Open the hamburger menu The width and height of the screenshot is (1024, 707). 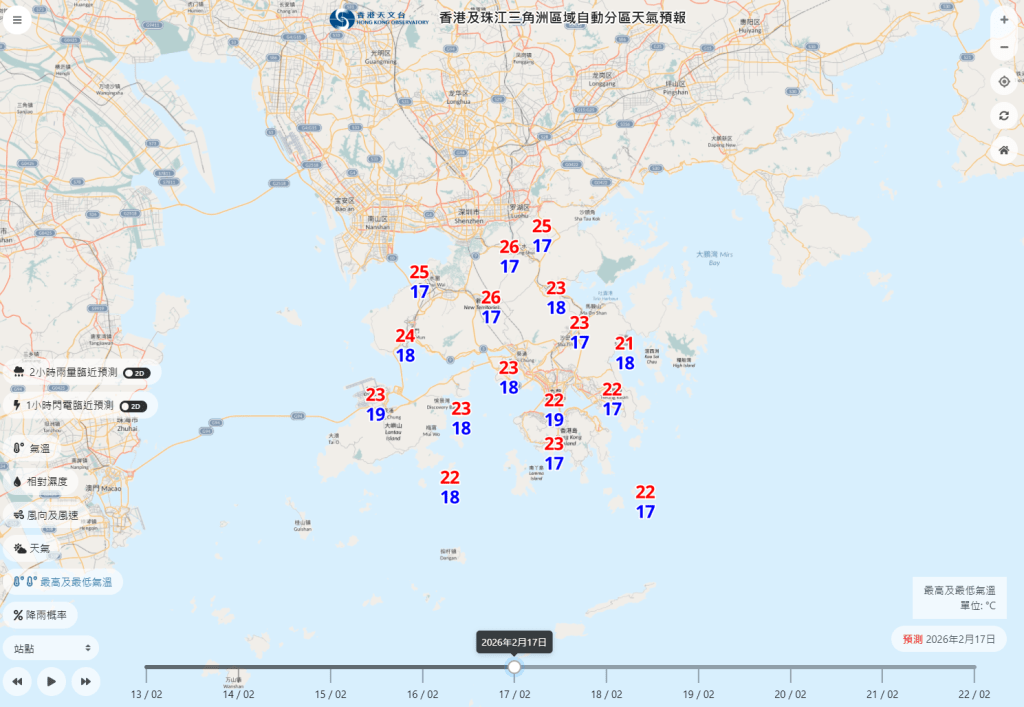click(x=17, y=19)
